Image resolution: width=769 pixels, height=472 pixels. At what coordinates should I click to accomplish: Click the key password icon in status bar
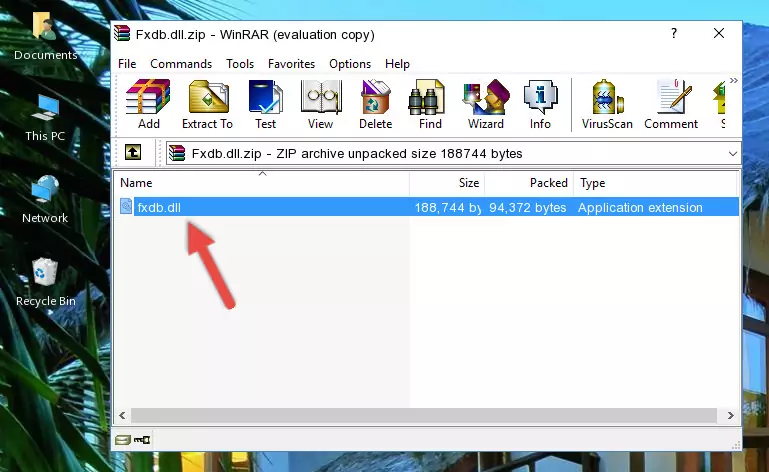[142, 440]
